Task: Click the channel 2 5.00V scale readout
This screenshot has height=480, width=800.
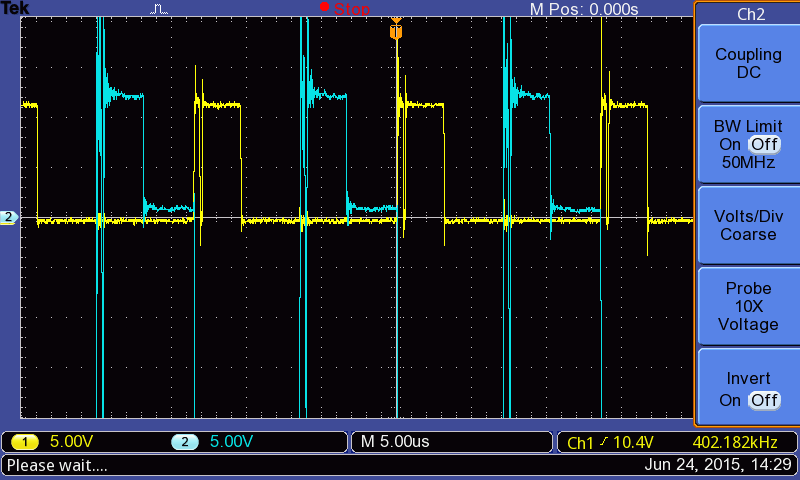Action: [232, 442]
